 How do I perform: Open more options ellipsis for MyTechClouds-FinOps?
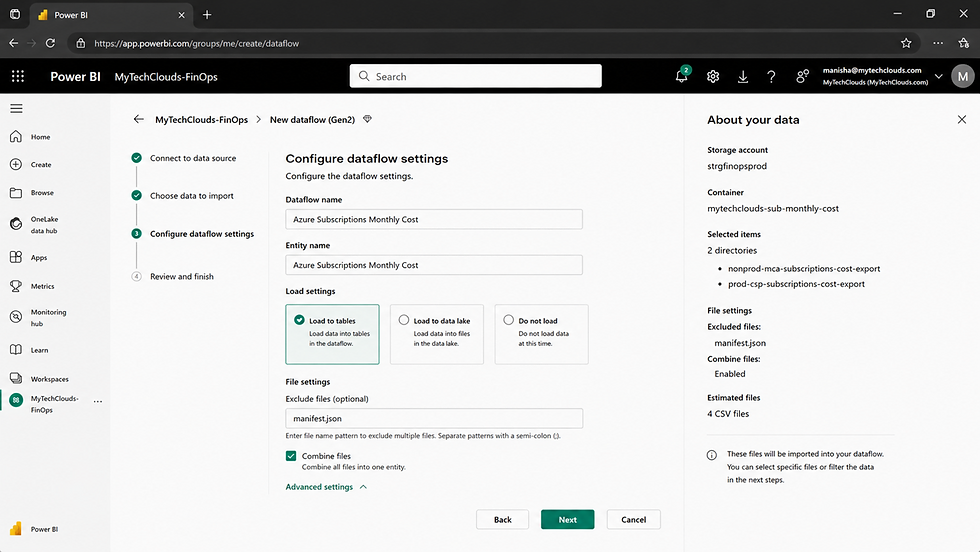click(98, 401)
